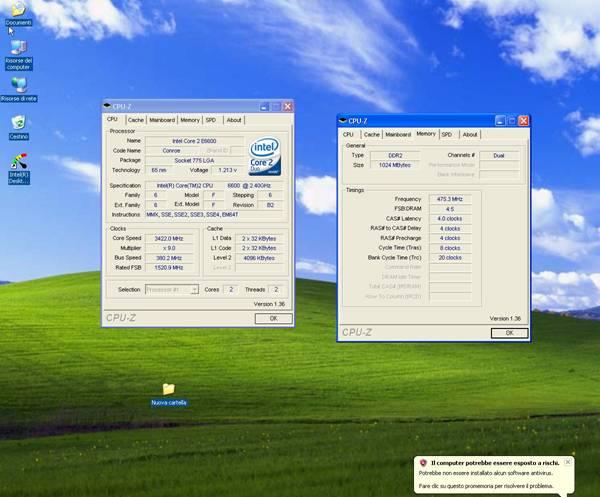Switch to Cache tab in left CPU-Z window

(x=135, y=119)
